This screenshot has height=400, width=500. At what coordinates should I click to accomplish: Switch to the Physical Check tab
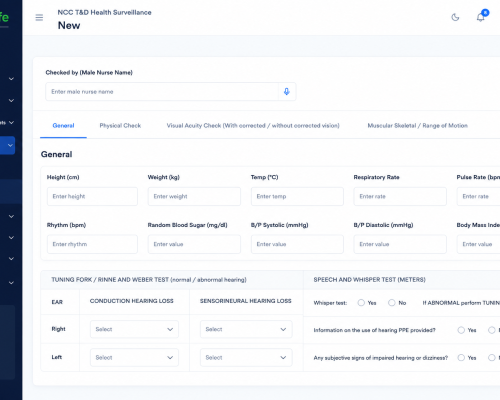[x=120, y=126]
